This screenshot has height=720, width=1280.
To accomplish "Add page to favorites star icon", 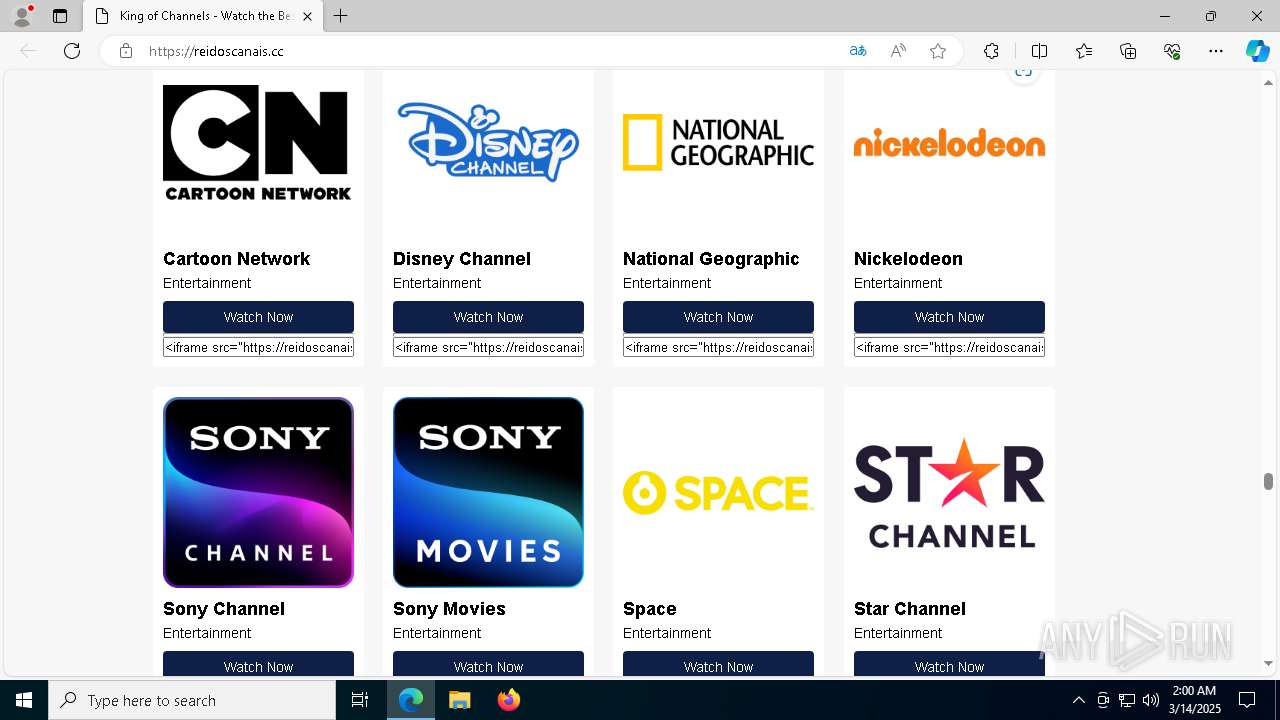I will click(938, 51).
